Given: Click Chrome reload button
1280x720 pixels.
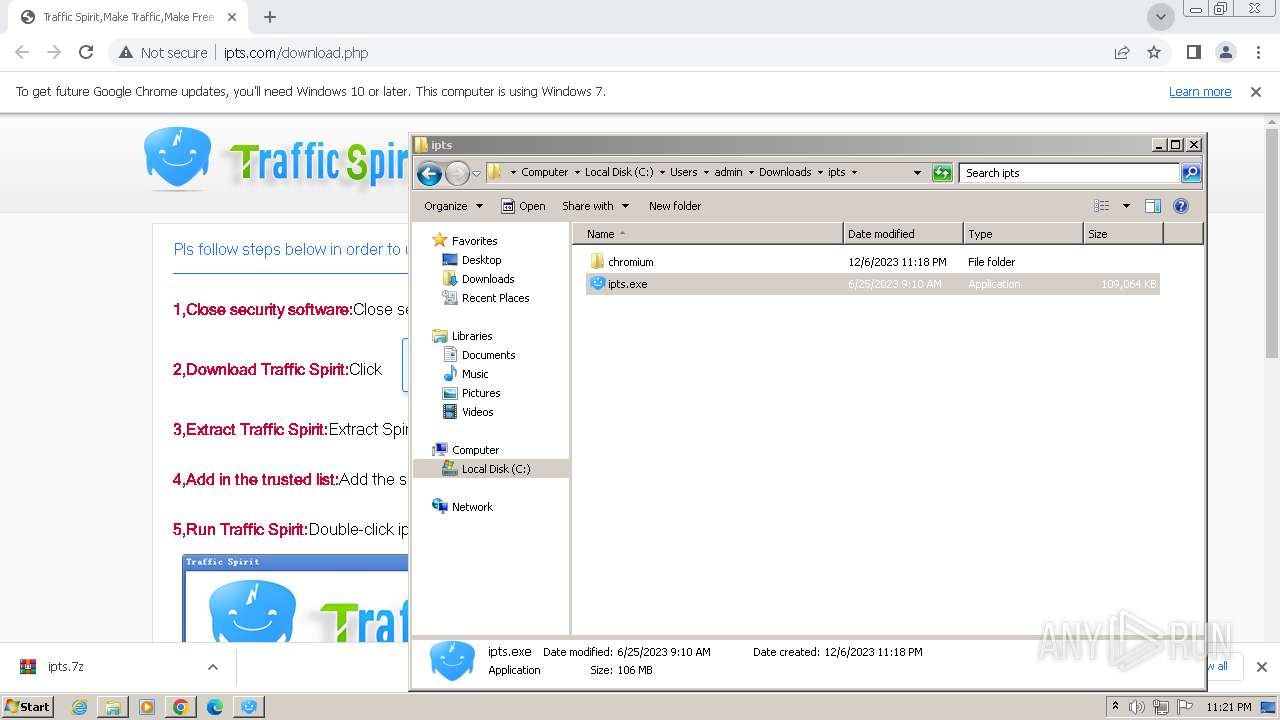Looking at the screenshot, I should (86, 53).
